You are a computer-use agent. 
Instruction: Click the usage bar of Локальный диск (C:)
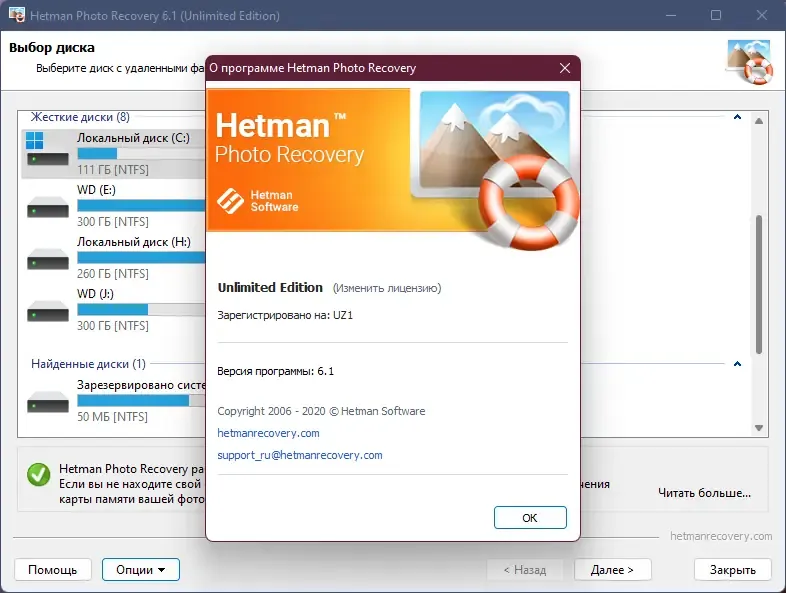click(x=141, y=153)
